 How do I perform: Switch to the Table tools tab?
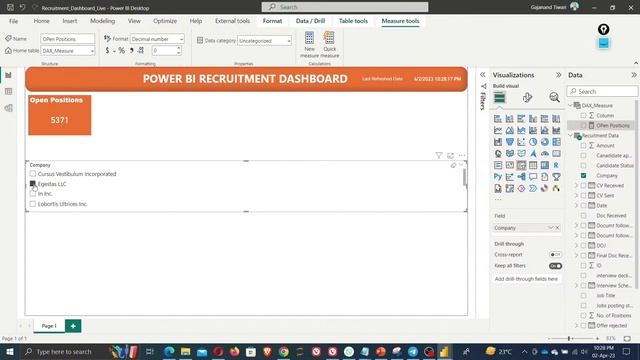[353, 21]
